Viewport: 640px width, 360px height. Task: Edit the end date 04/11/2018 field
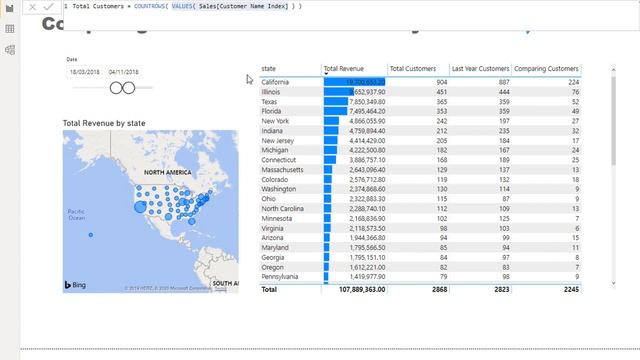pos(124,72)
